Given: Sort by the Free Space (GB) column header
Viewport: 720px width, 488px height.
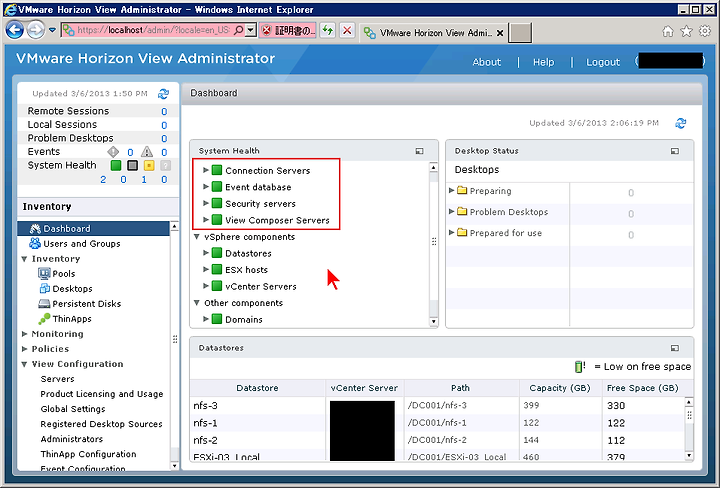Looking at the screenshot, I should (642, 388).
